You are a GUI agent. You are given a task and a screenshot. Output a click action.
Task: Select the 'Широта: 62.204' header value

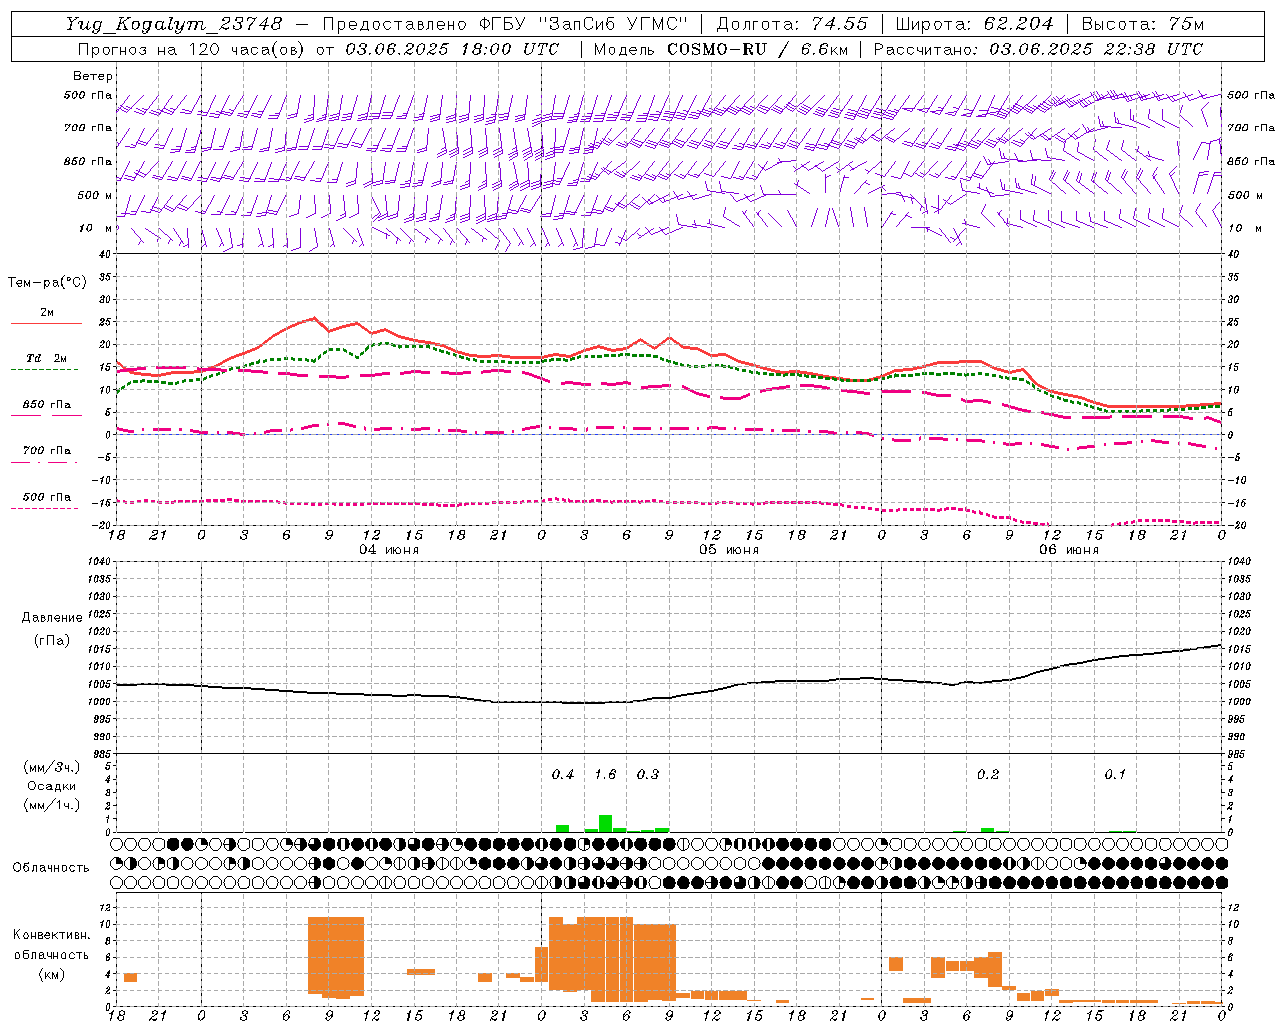click(974, 23)
